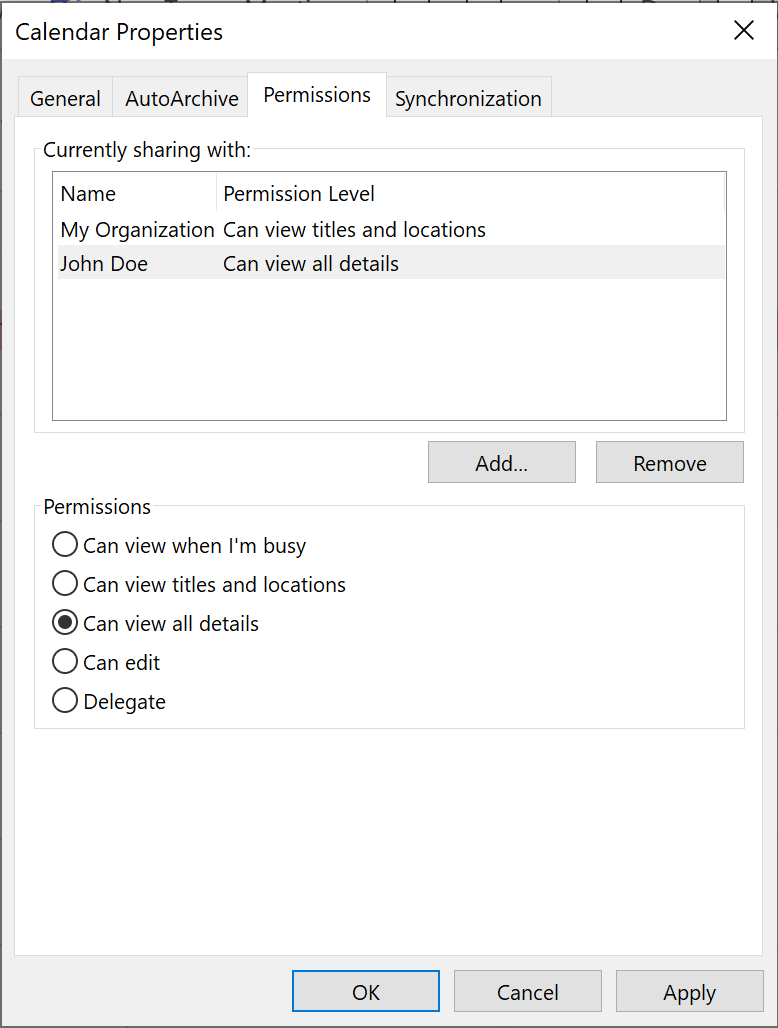The width and height of the screenshot is (778, 1028).
Task: Set permission level to Delegate
Action: (65, 701)
